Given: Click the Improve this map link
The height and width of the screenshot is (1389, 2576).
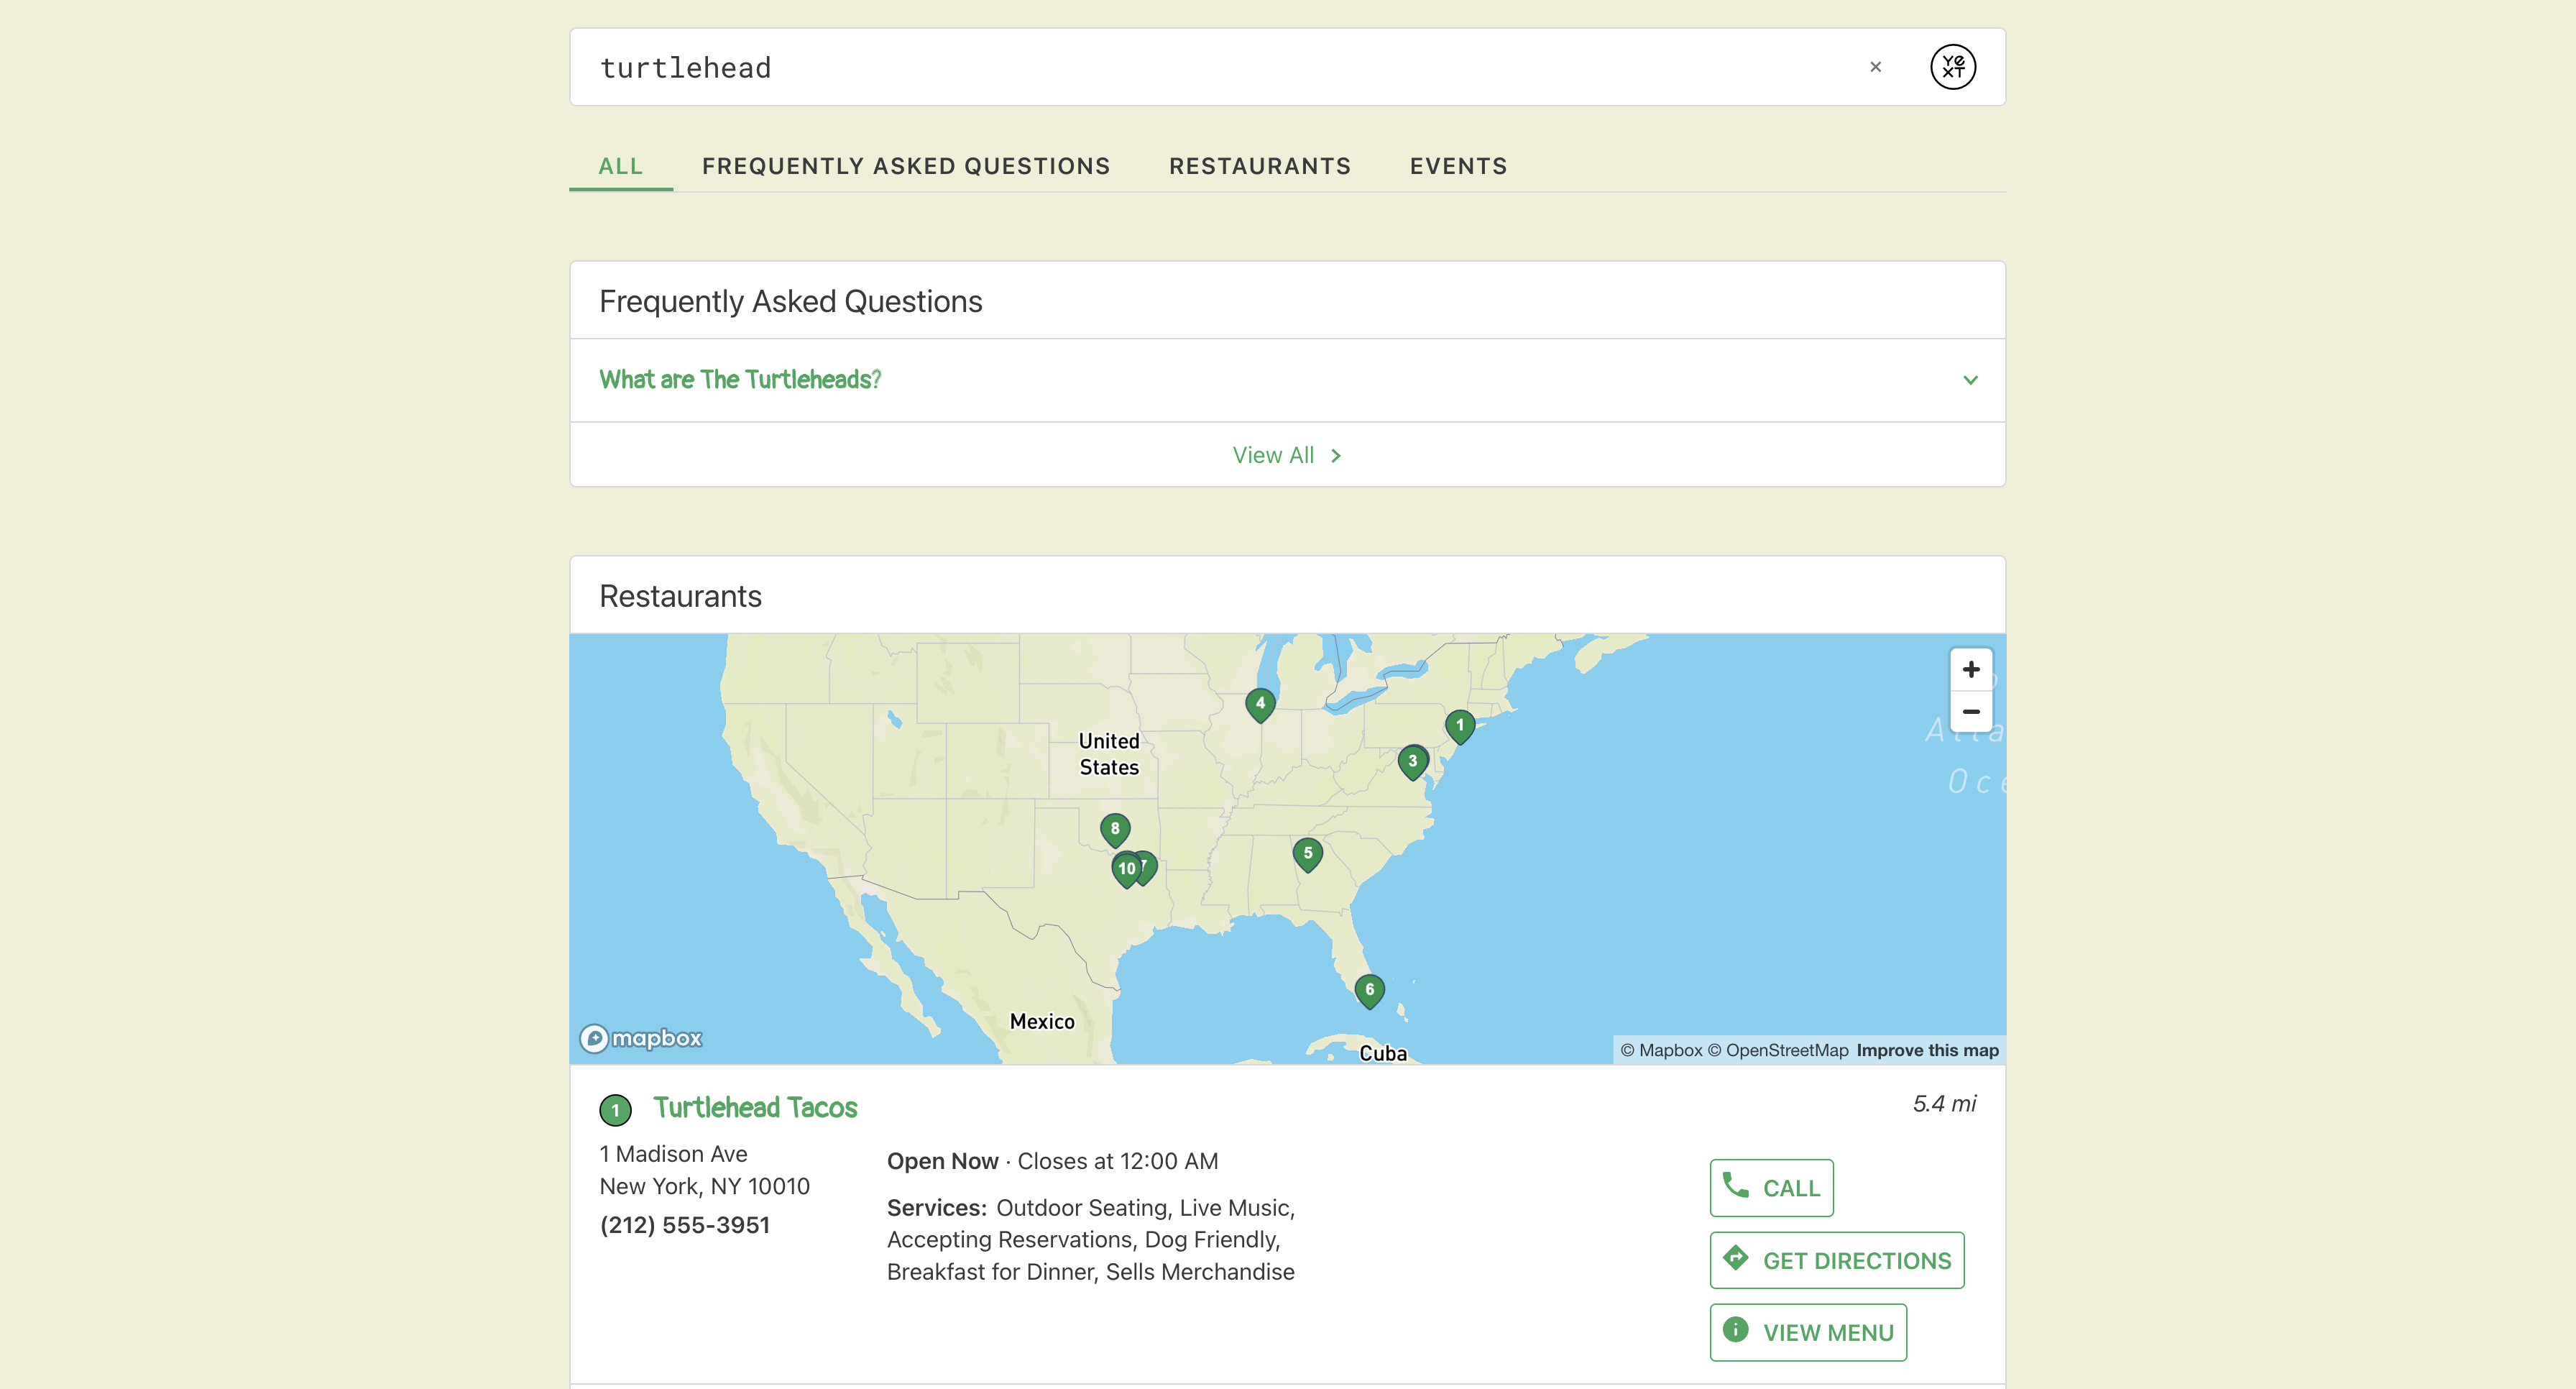Looking at the screenshot, I should click(1927, 1050).
